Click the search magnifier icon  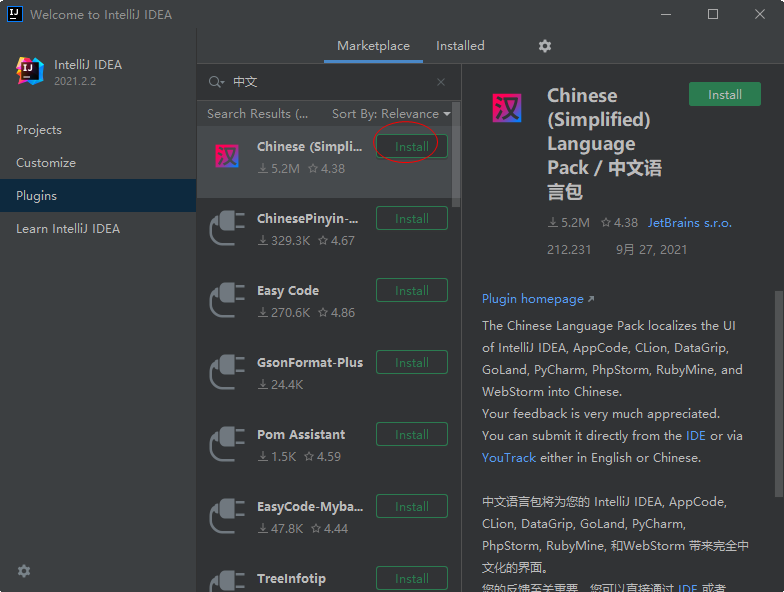pos(216,82)
